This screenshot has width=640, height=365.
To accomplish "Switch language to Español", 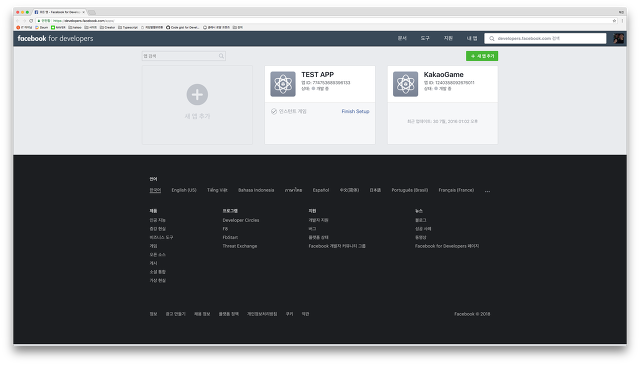I will 321,190.
